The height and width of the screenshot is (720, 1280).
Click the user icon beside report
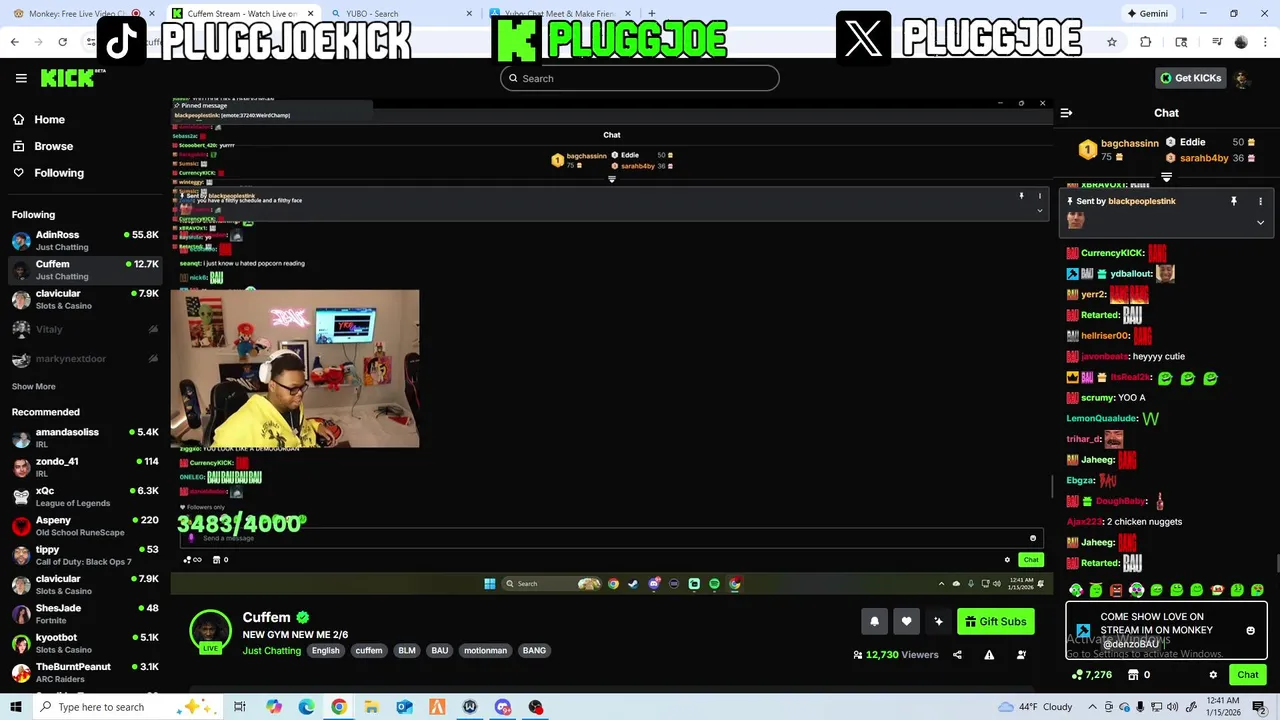click(1021, 655)
